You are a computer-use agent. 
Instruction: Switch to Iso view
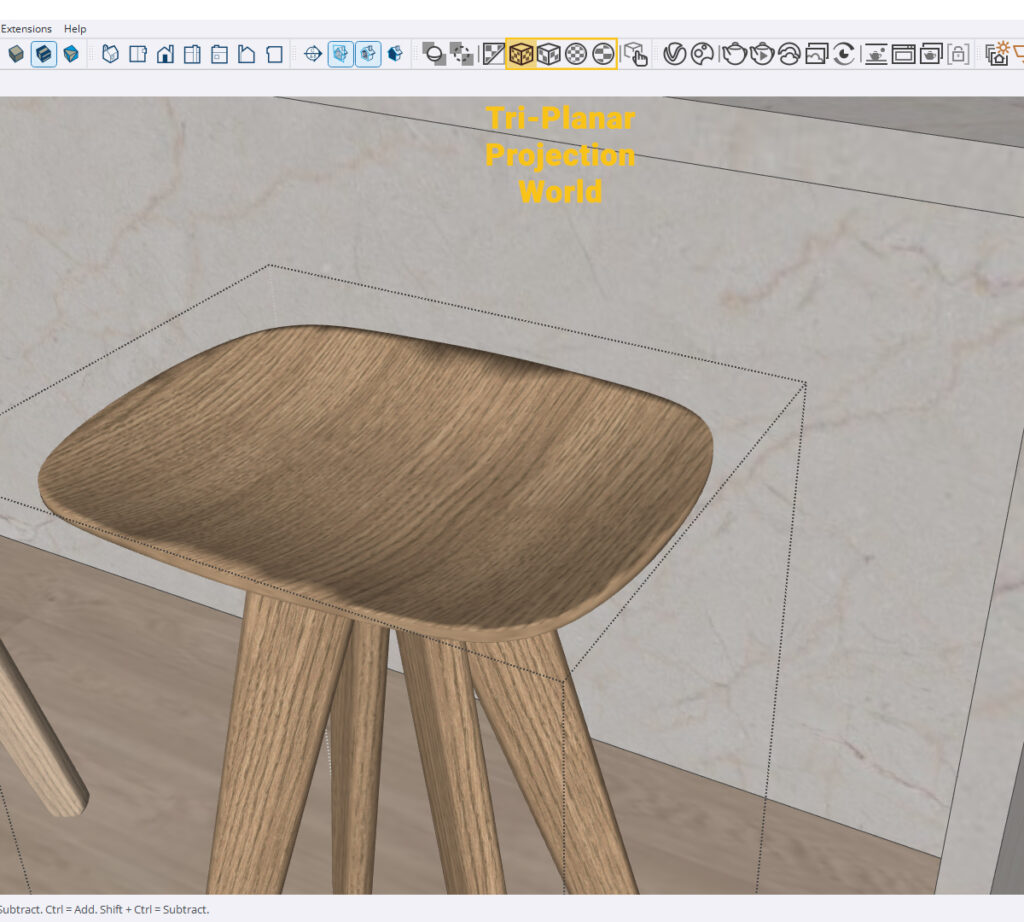click(x=111, y=54)
